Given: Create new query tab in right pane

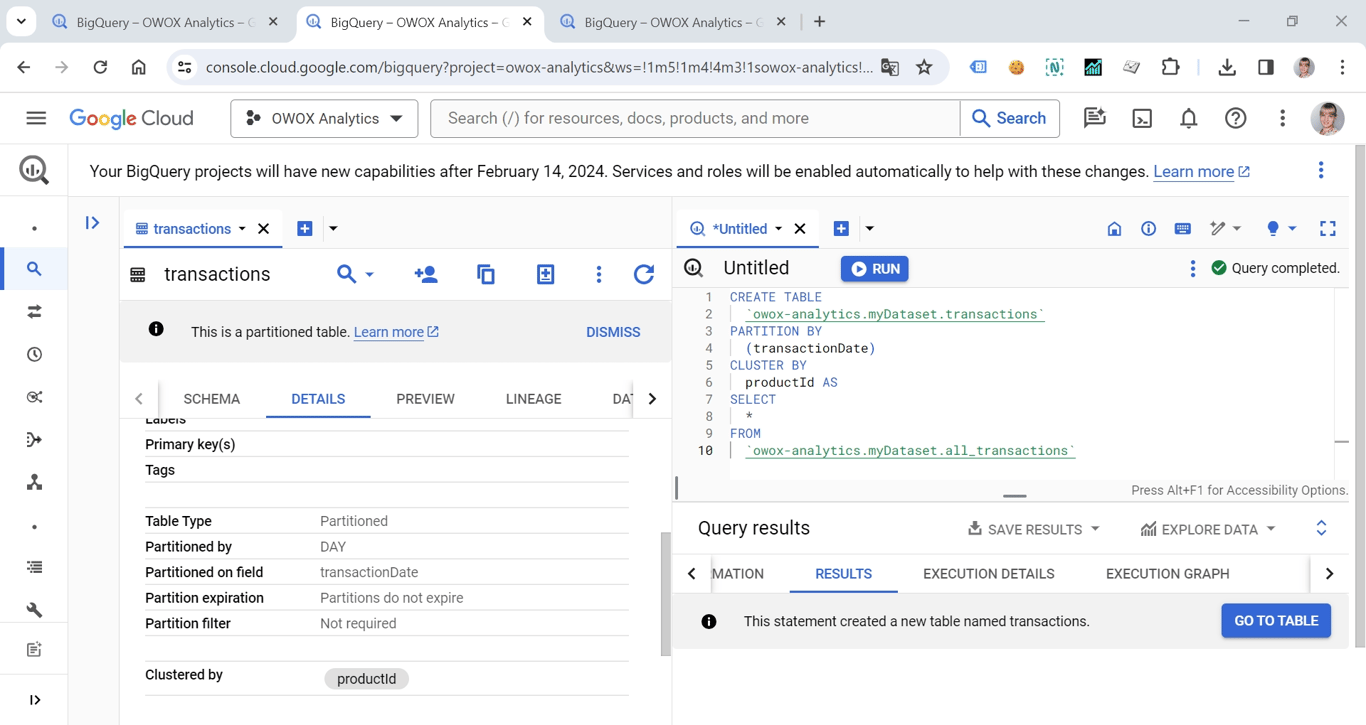Looking at the screenshot, I should tap(841, 229).
